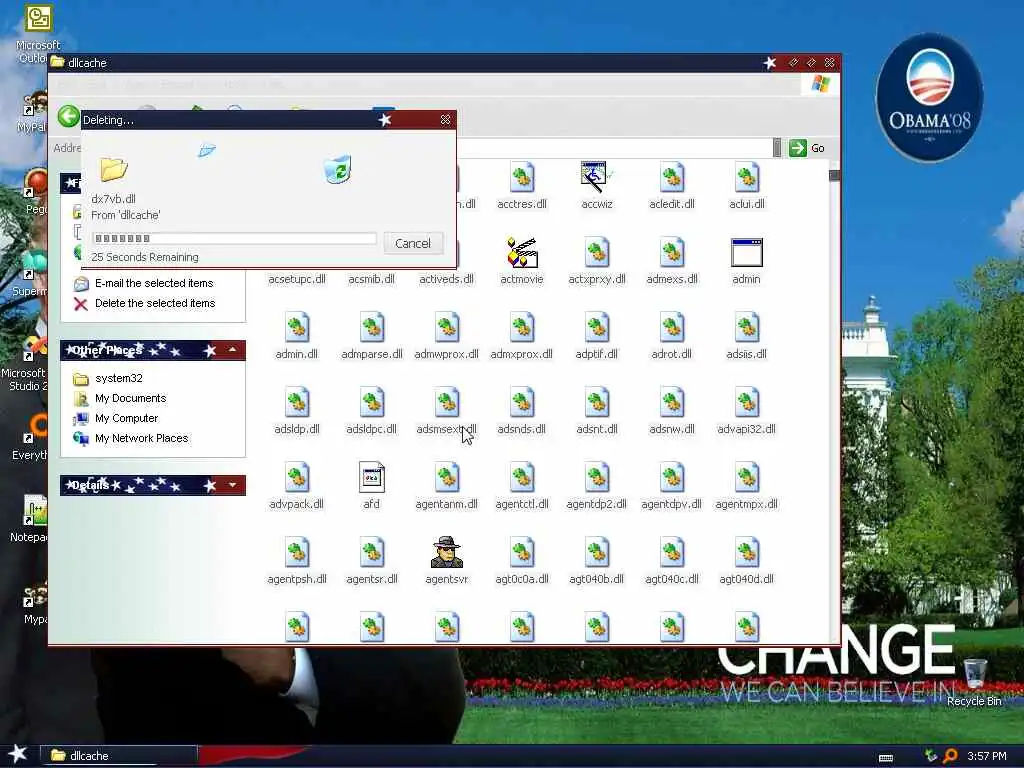Screen dimensions: 1024x768
Task: Click the dllcache taskbar button
Action: point(119,756)
